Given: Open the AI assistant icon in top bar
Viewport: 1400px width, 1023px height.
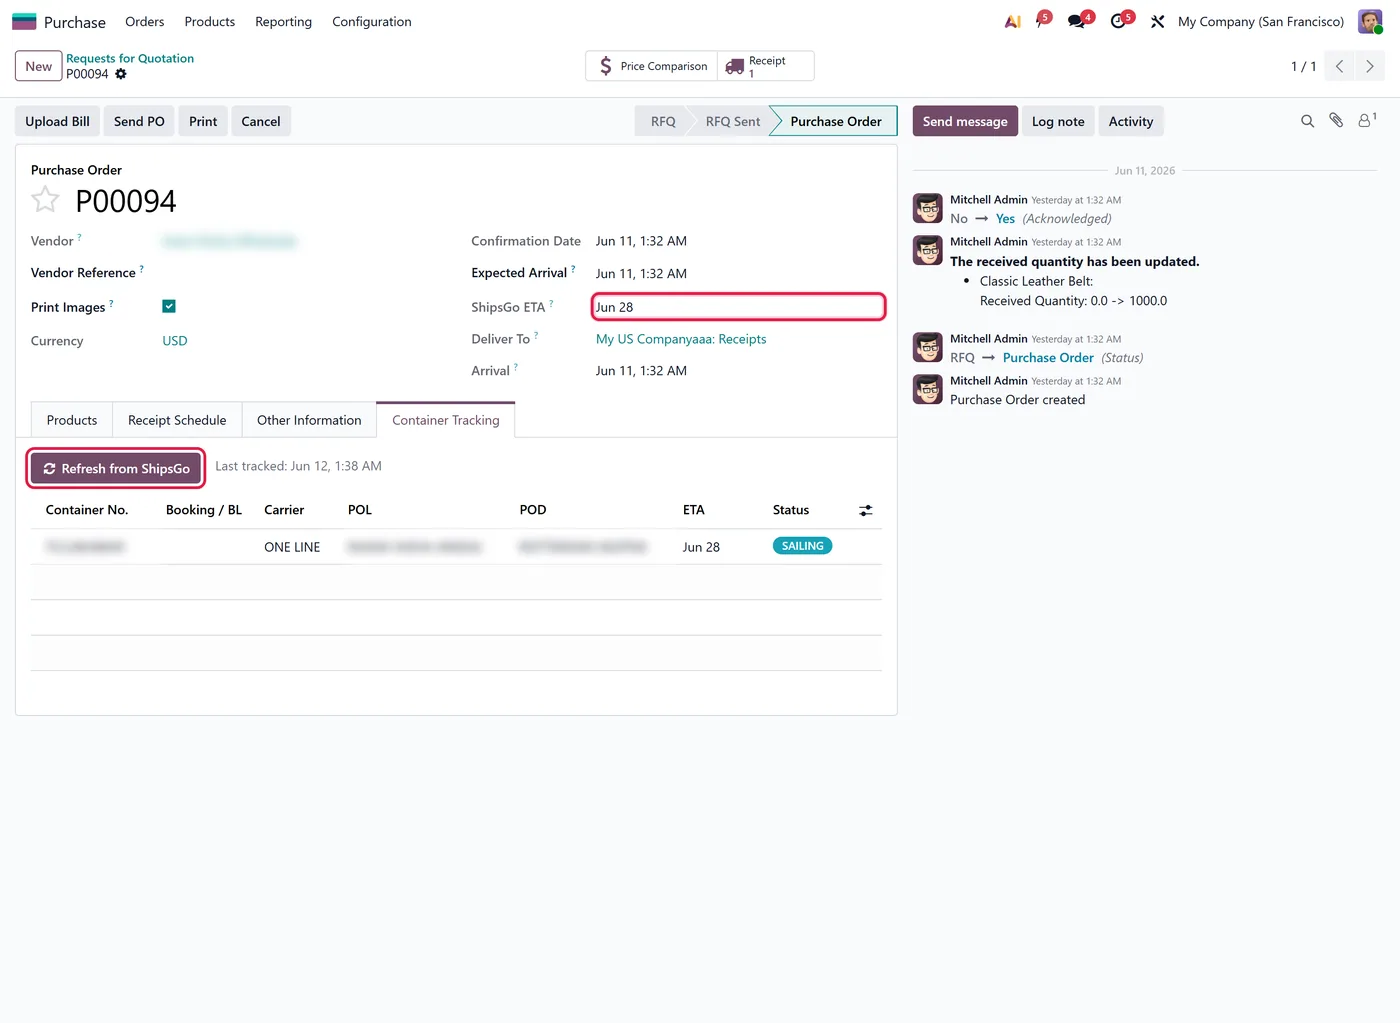Looking at the screenshot, I should 1012,21.
